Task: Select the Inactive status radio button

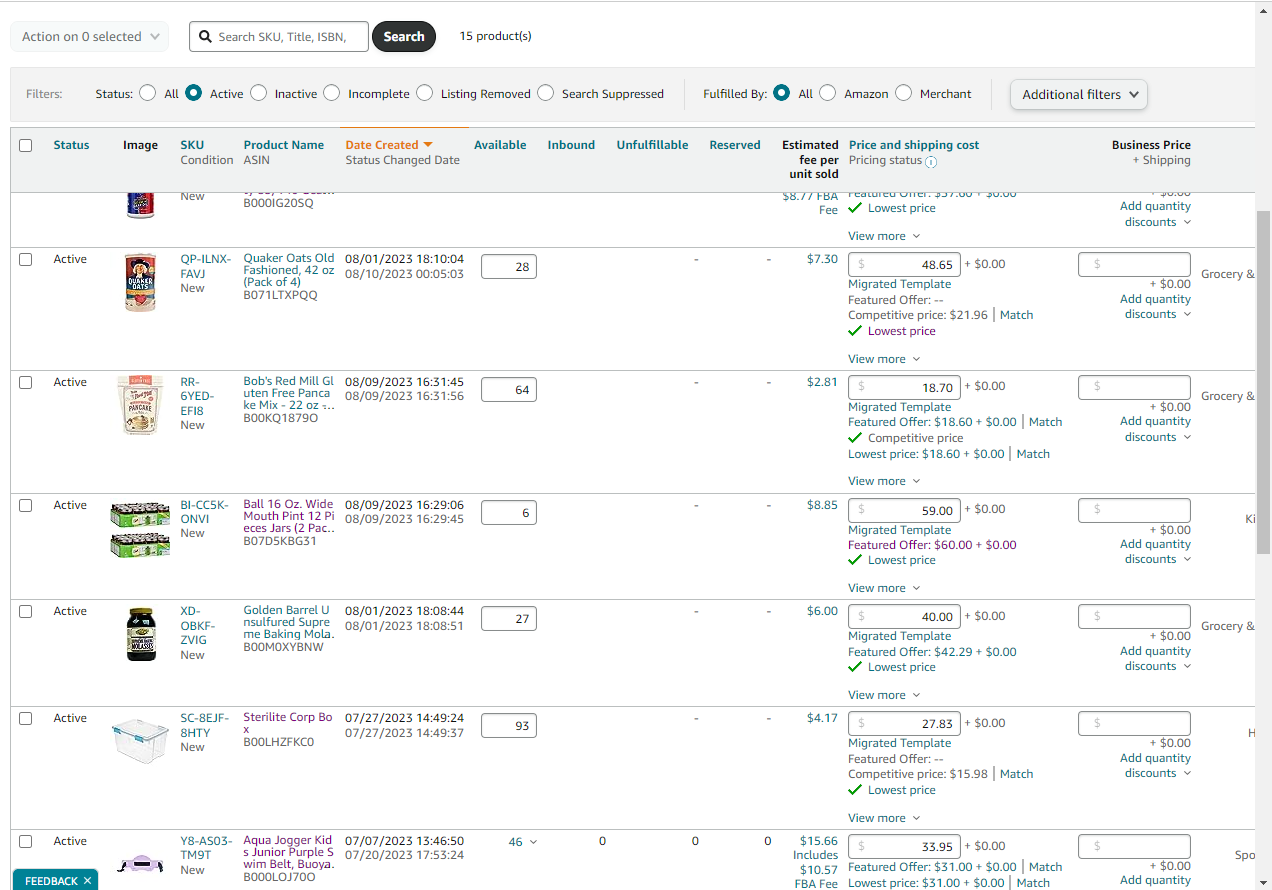Action: click(x=259, y=93)
